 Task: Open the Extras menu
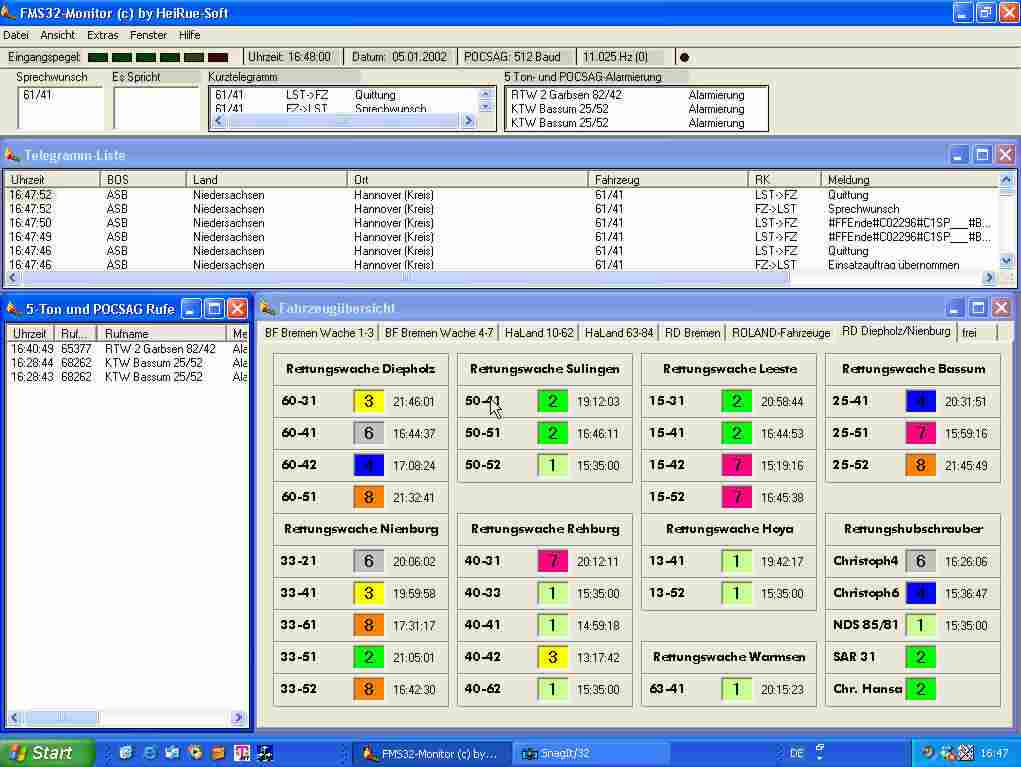point(102,35)
